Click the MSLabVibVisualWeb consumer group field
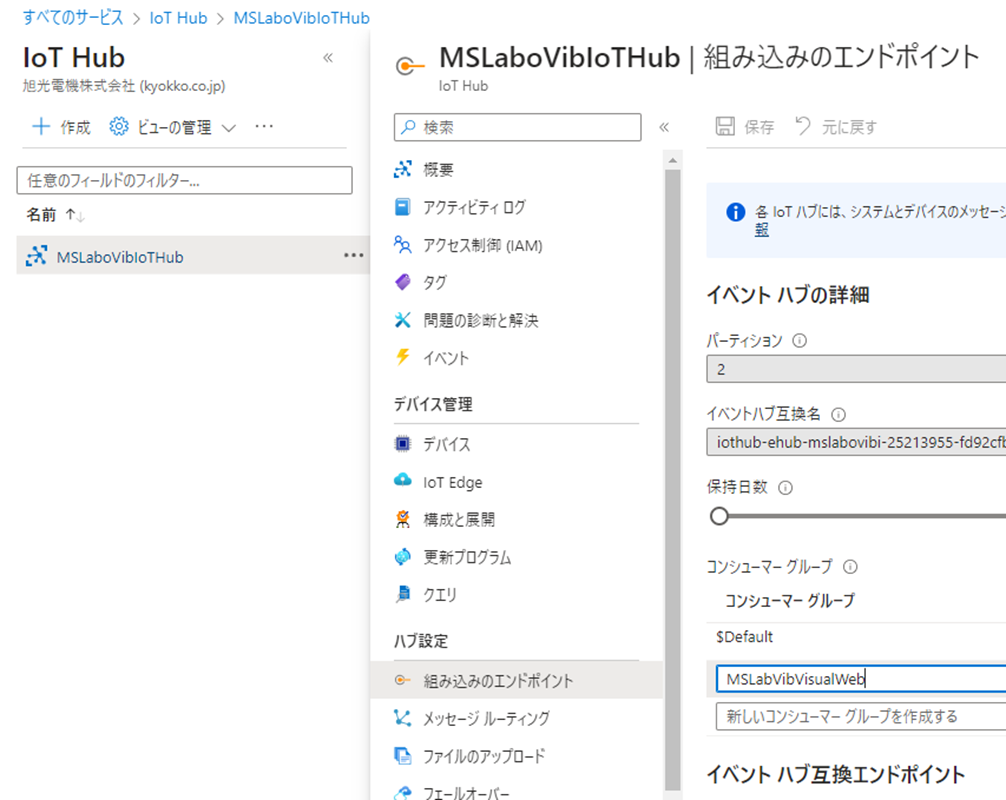 860,679
